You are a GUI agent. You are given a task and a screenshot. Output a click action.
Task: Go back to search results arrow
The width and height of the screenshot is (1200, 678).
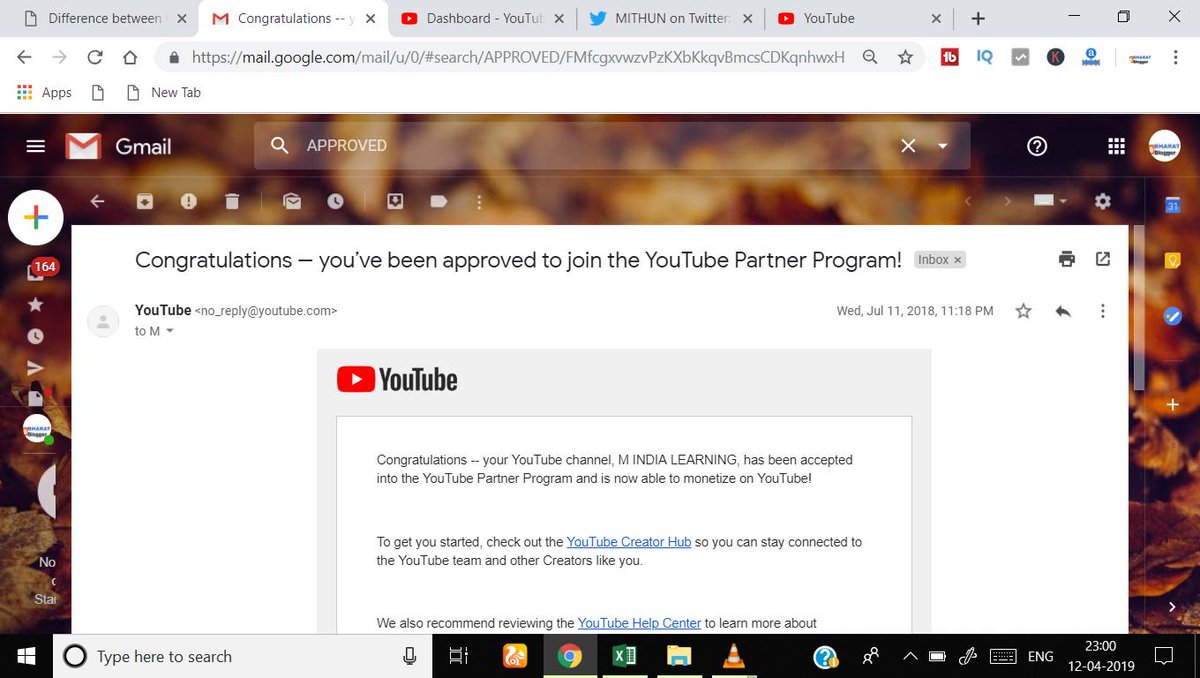[x=97, y=201]
